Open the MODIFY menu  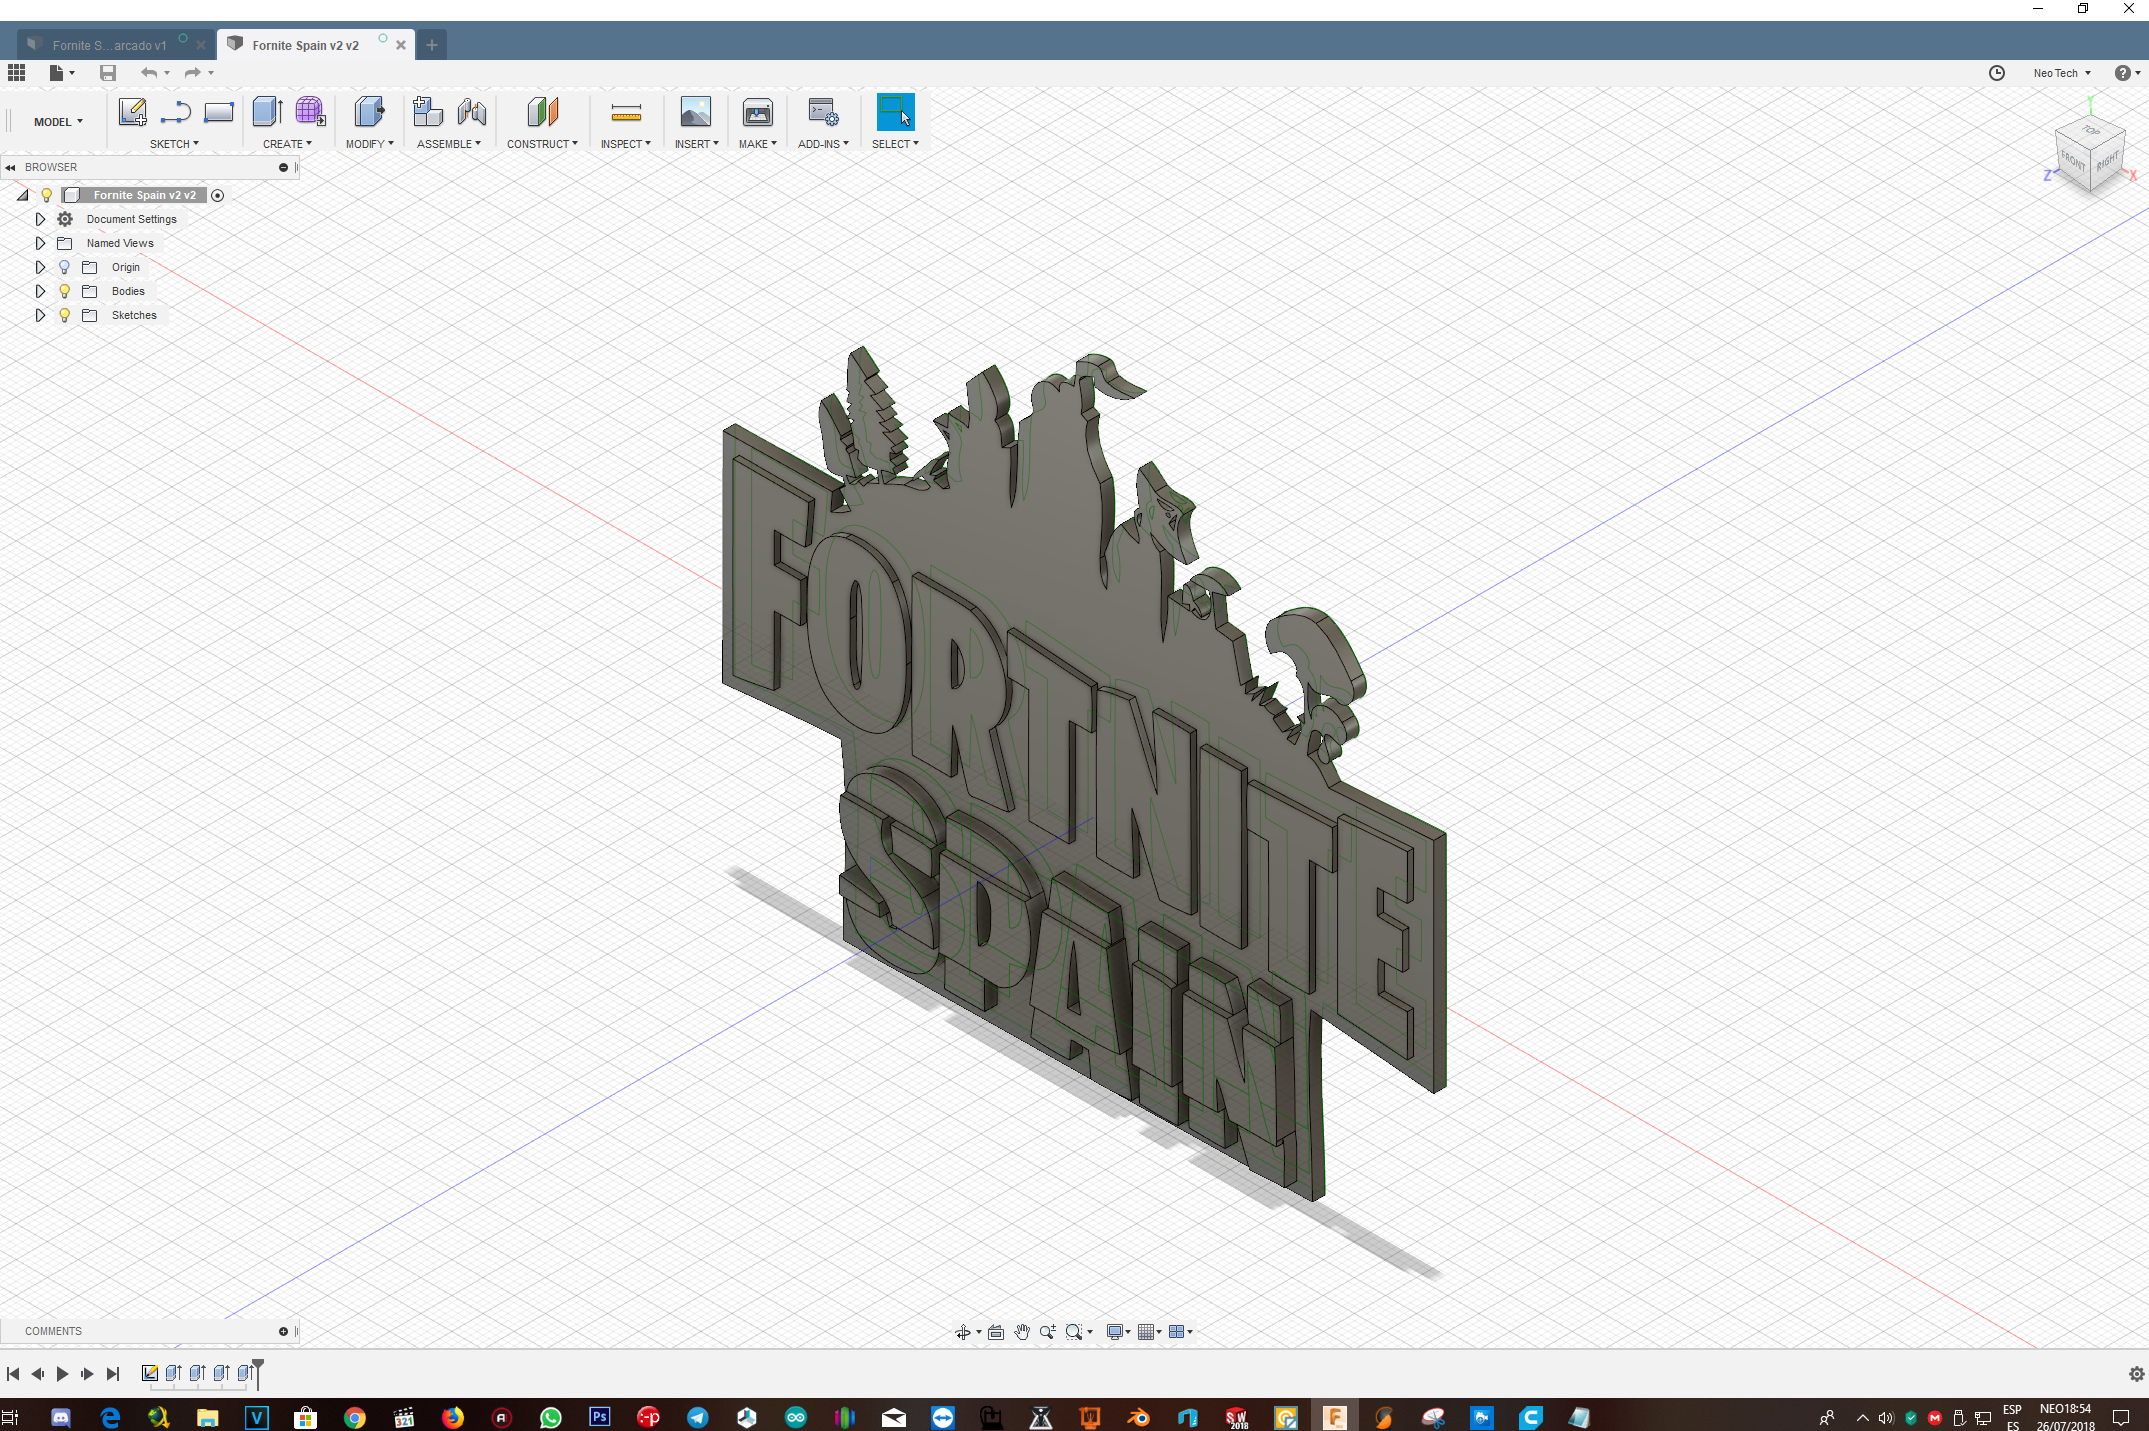369,144
